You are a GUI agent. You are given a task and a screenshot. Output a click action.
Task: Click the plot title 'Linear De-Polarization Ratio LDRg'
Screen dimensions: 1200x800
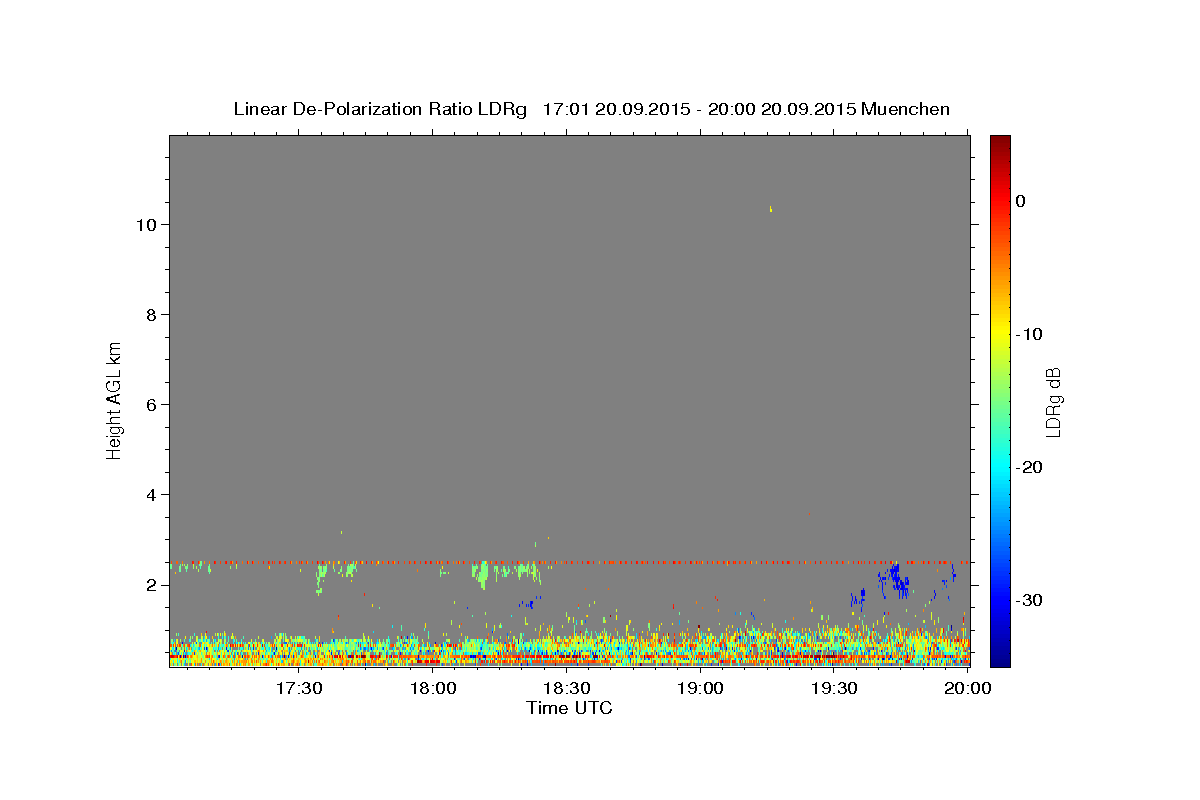(x=380, y=109)
